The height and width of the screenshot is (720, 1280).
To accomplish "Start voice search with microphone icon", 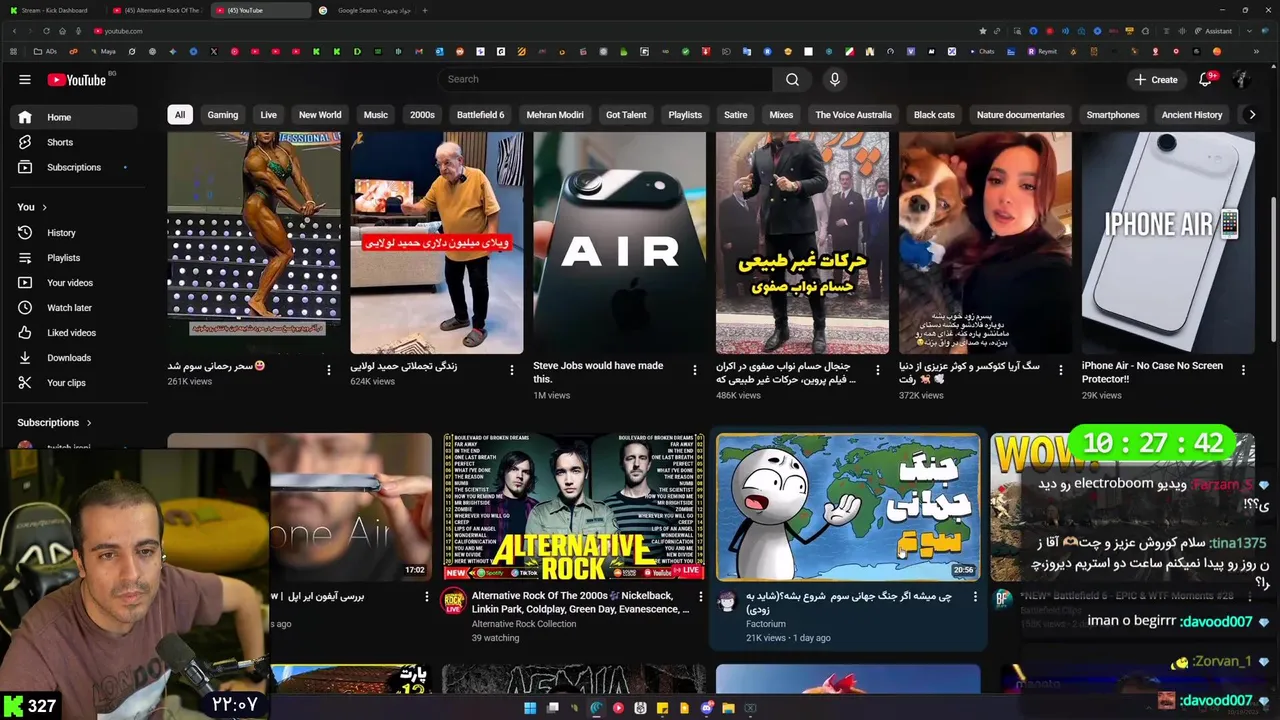I will point(835,79).
